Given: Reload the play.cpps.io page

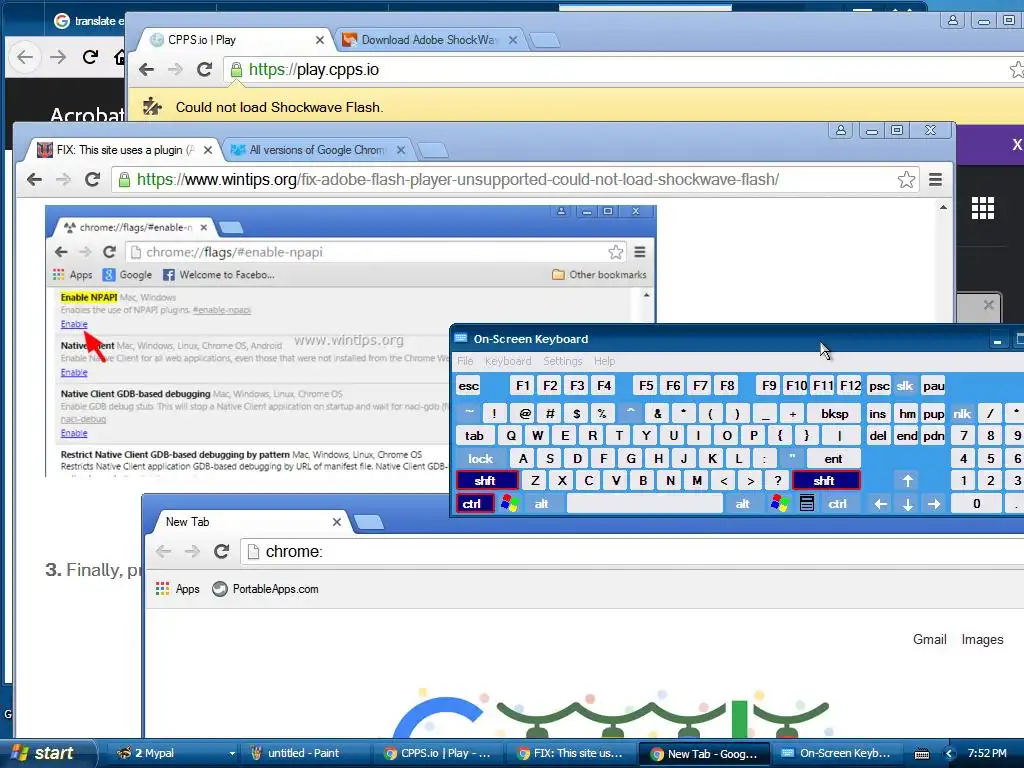Looking at the screenshot, I should coord(204,69).
